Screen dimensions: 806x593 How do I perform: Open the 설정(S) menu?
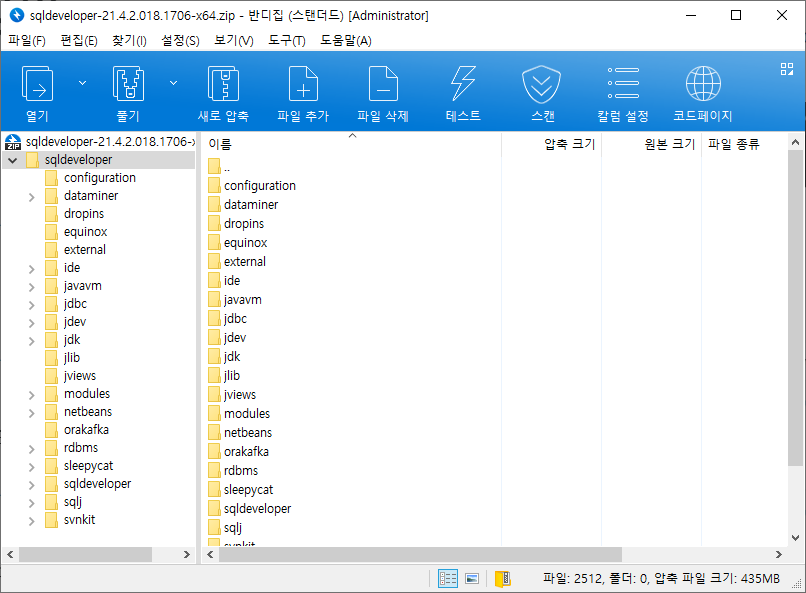coord(180,41)
